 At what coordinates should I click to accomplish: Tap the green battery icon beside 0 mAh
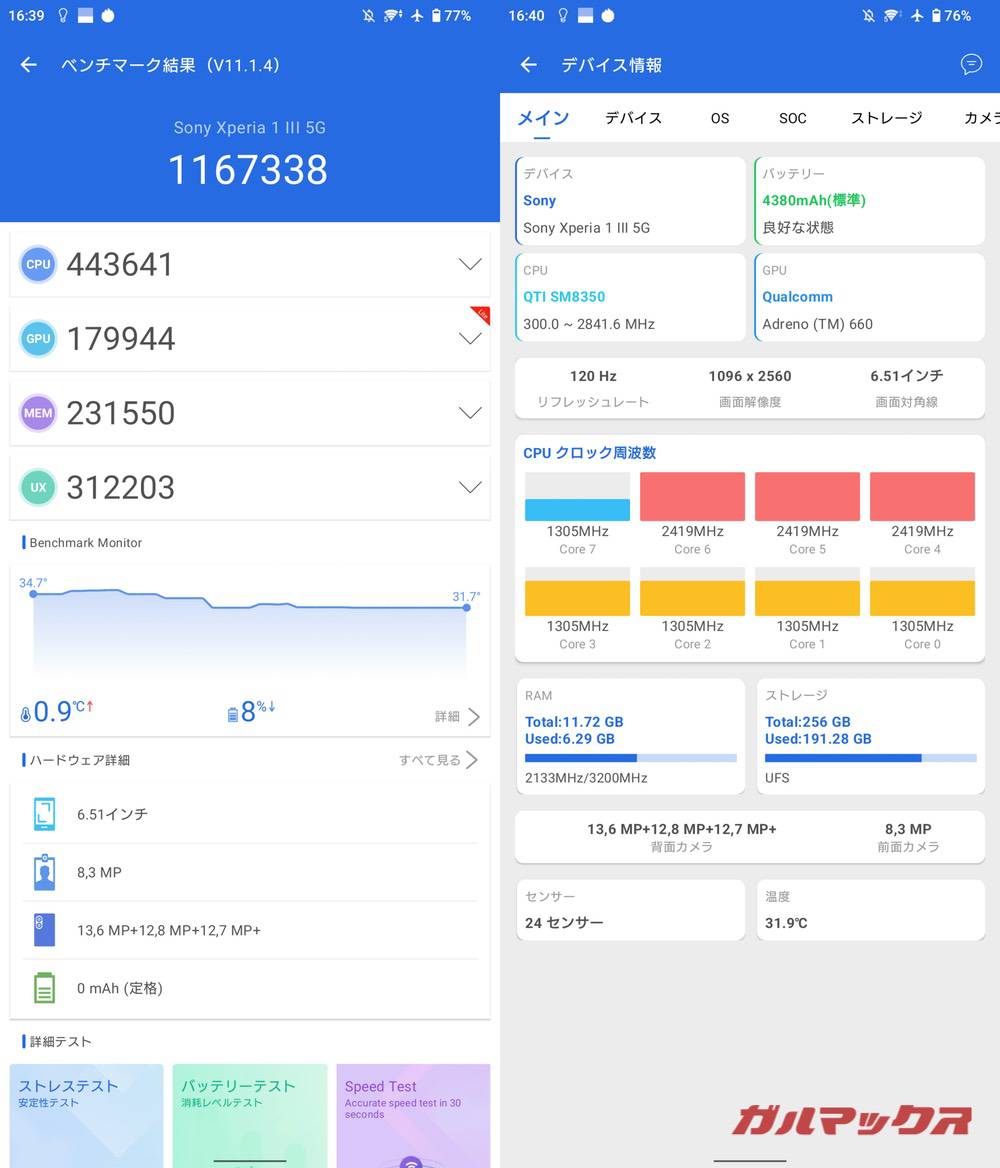click(x=45, y=988)
